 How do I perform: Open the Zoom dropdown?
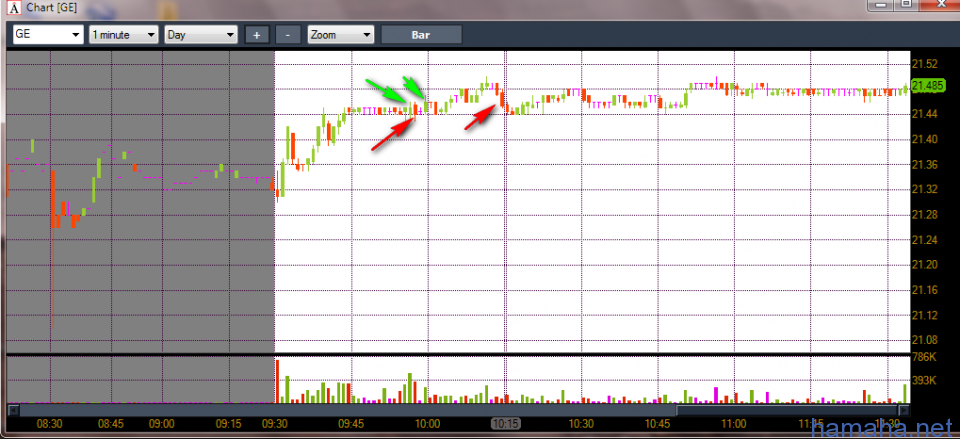pyautogui.click(x=340, y=35)
